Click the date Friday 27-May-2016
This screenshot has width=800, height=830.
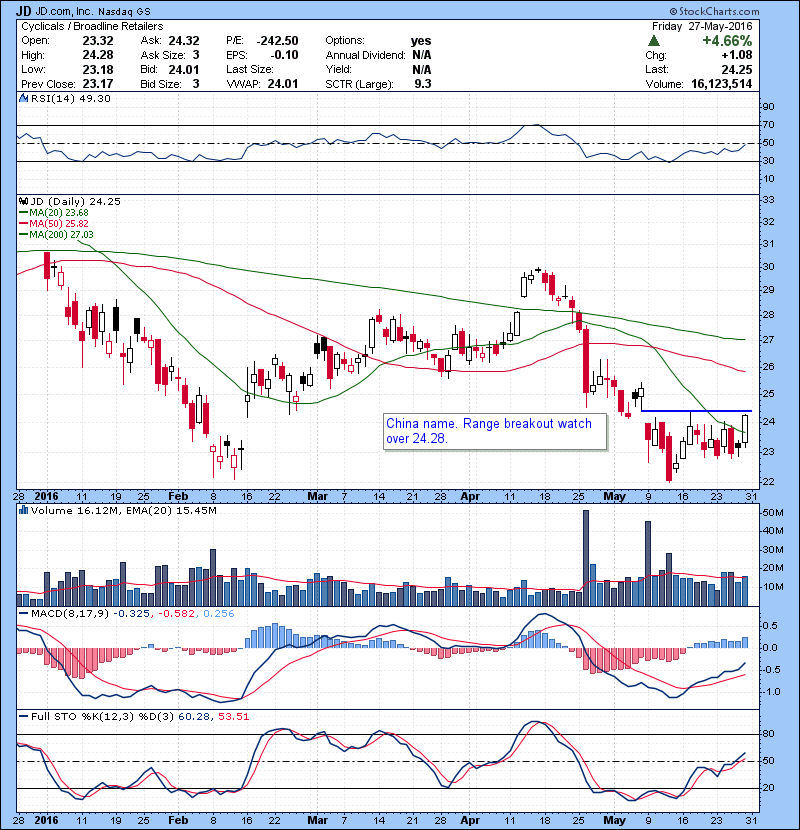[702, 26]
